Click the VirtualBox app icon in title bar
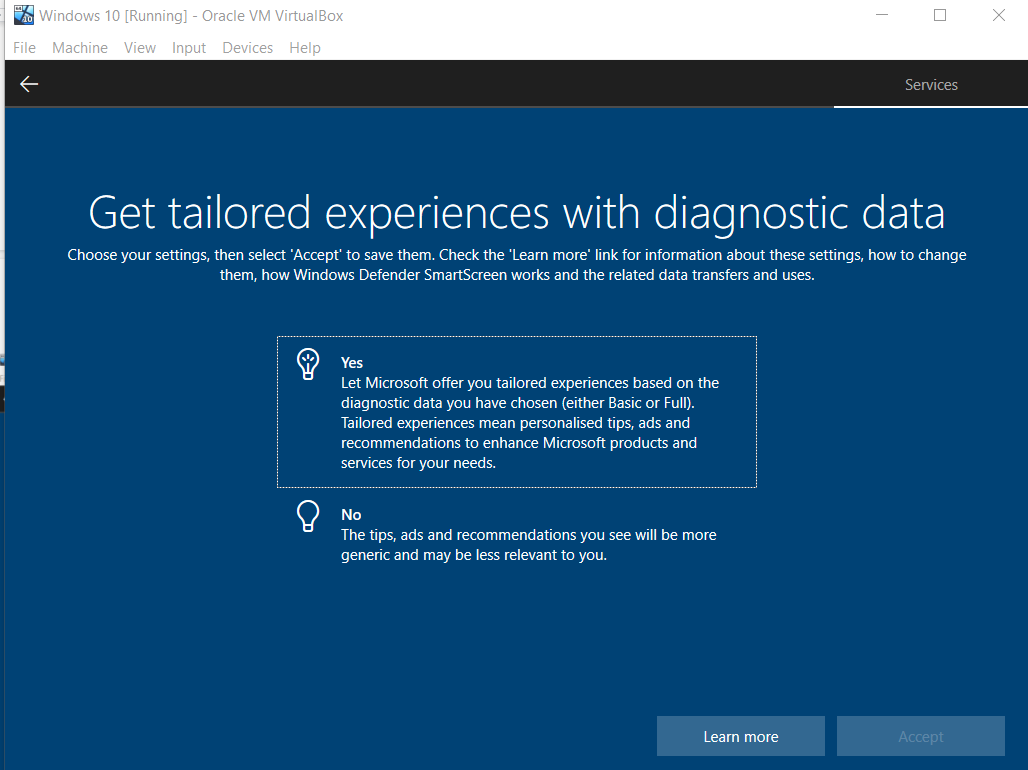 (x=24, y=15)
